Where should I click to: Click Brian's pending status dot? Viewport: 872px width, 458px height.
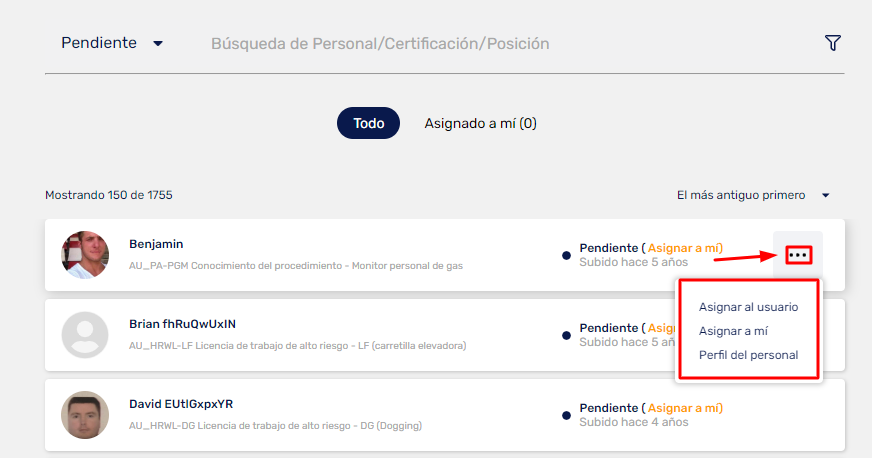click(566, 336)
